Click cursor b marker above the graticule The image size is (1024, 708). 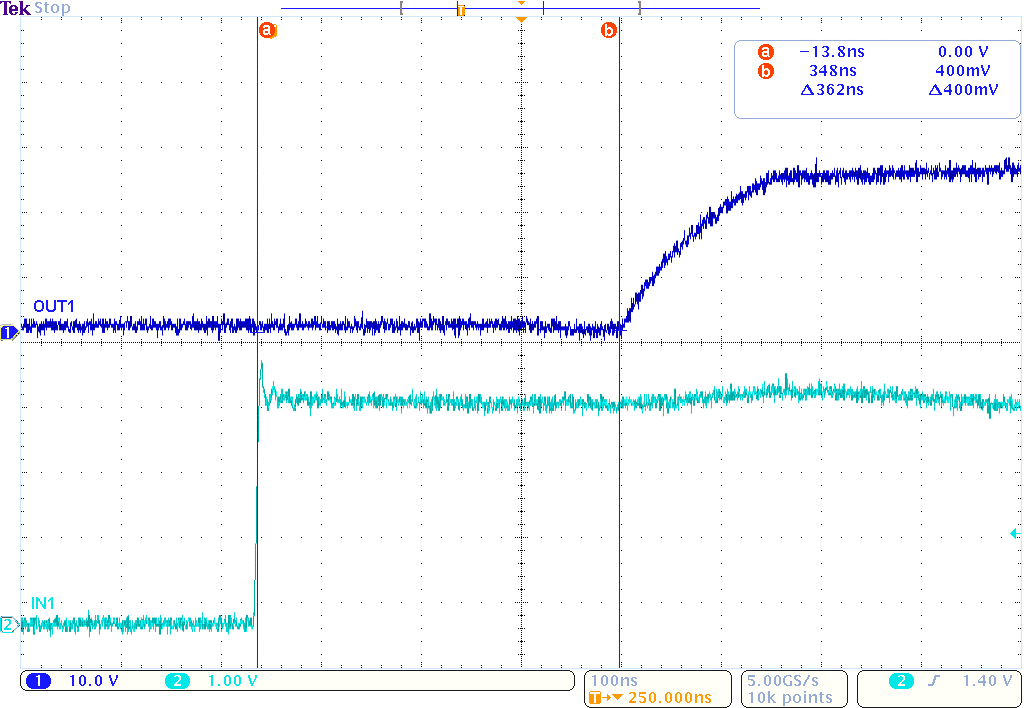pyautogui.click(x=608, y=31)
